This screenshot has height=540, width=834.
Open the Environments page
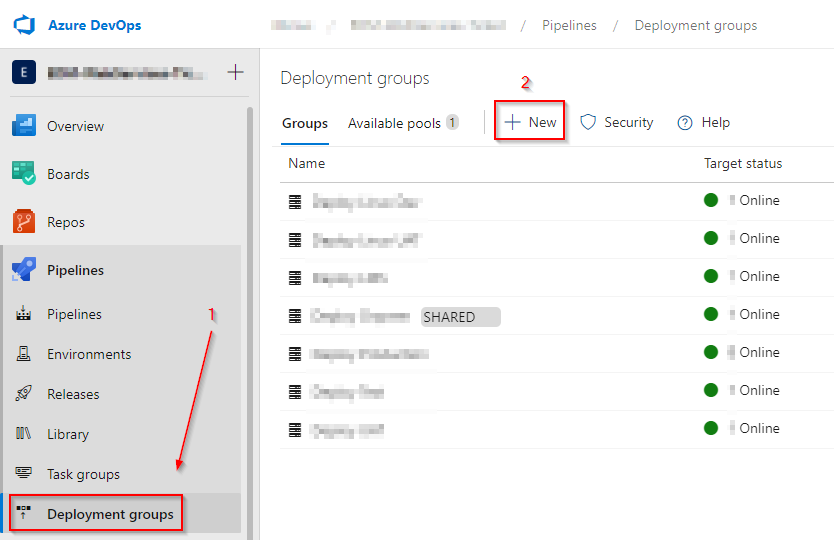click(x=88, y=354)
